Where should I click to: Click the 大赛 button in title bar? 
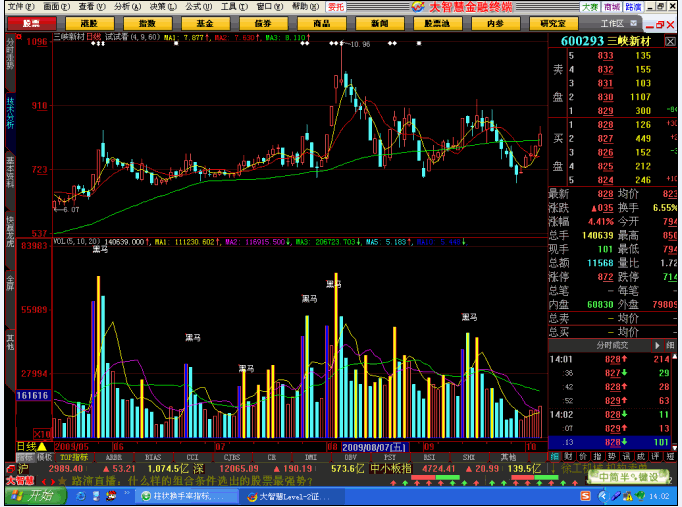pos(590,7)
